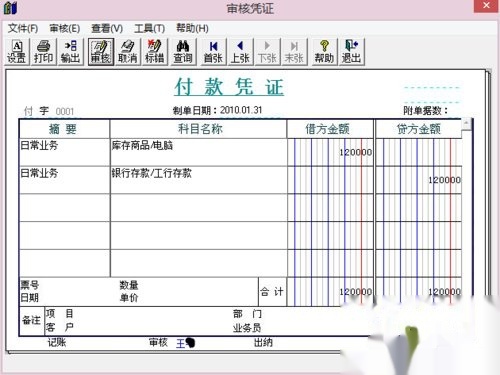Click the date 2010.01.31
The width and height of the screenshot is (500, 375).
[241, 110]
